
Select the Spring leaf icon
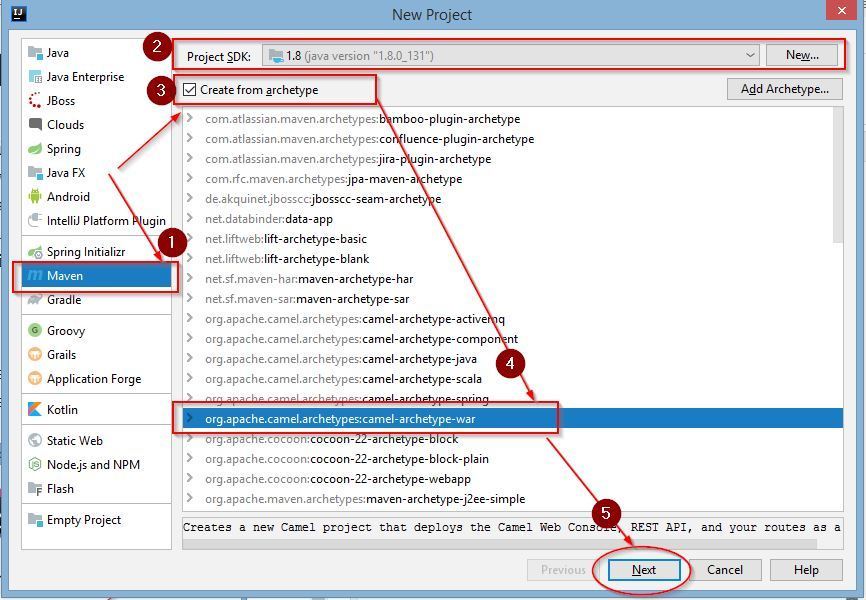tap(35, 149)
